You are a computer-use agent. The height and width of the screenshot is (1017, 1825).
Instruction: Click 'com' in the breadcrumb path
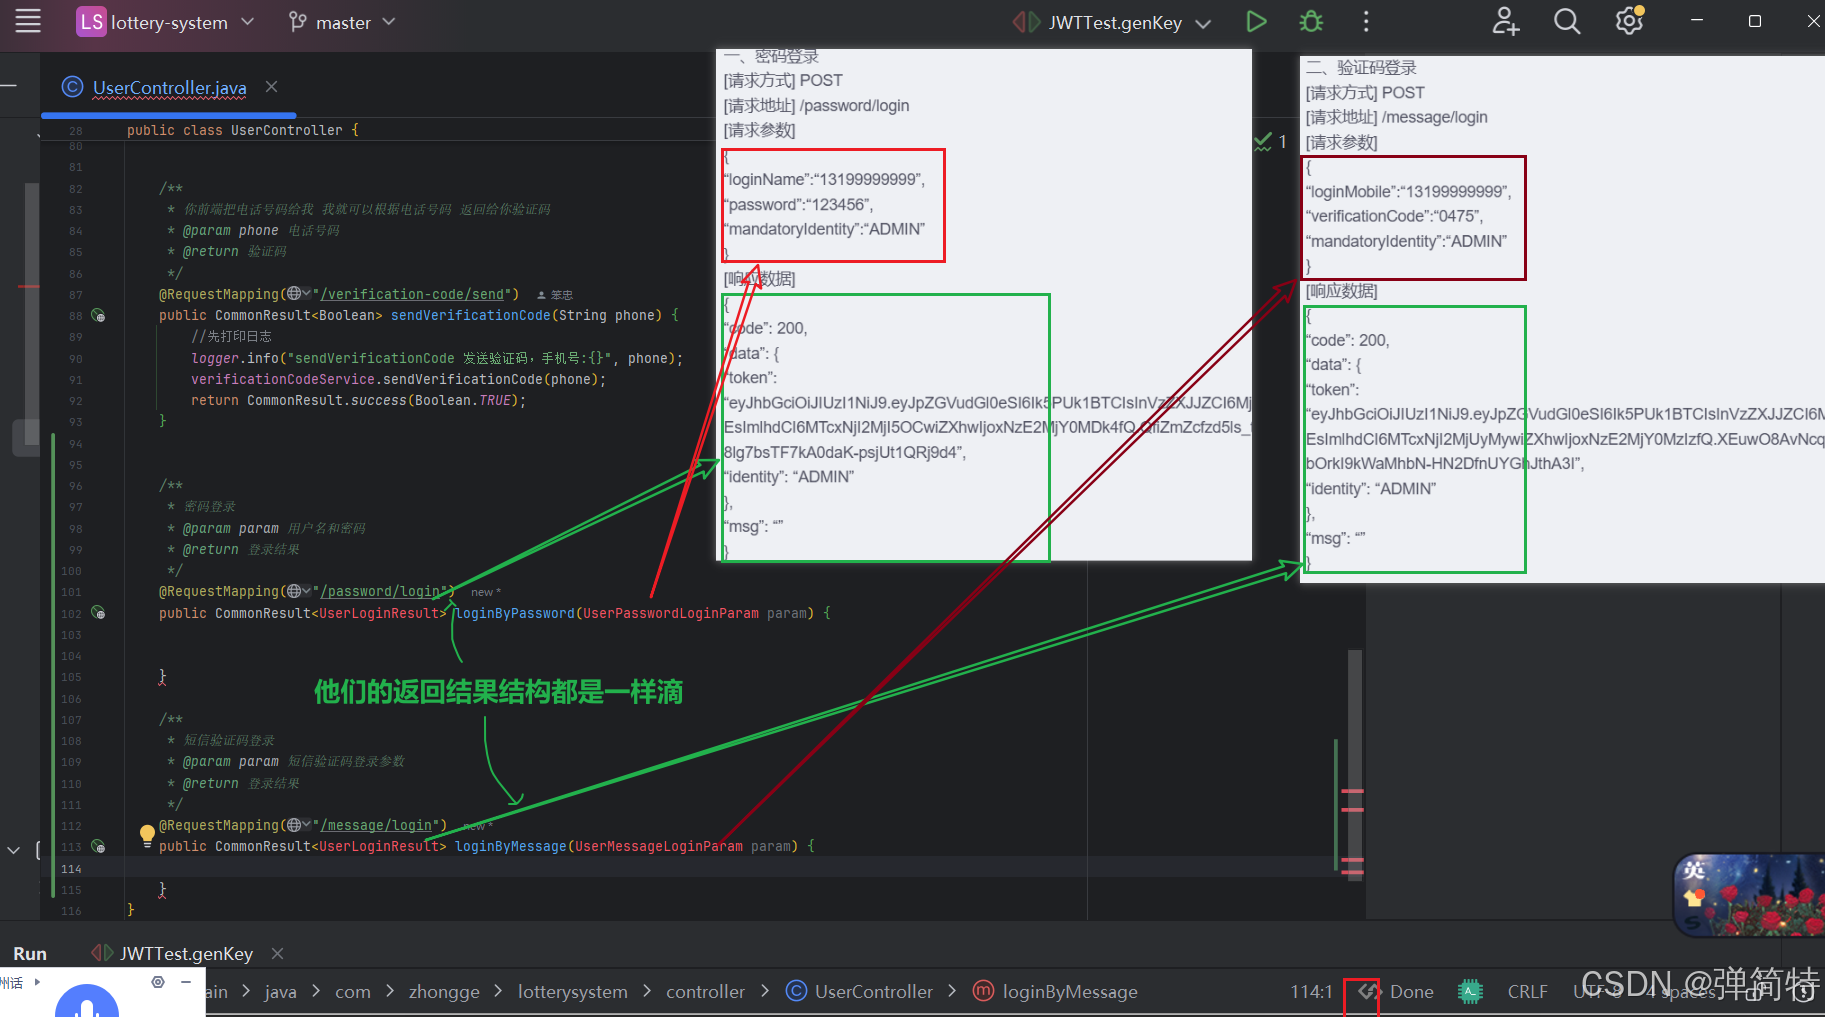tap(353, 991)
